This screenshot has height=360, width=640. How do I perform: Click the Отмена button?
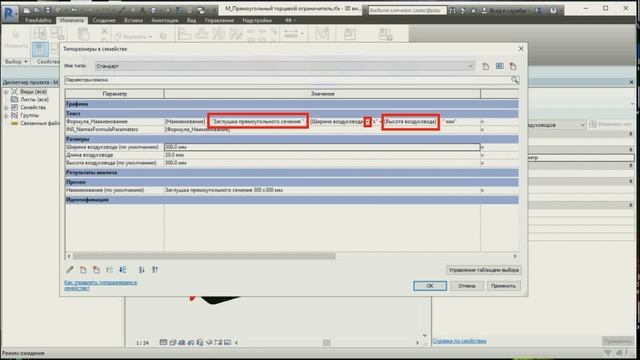click(467, 286)
